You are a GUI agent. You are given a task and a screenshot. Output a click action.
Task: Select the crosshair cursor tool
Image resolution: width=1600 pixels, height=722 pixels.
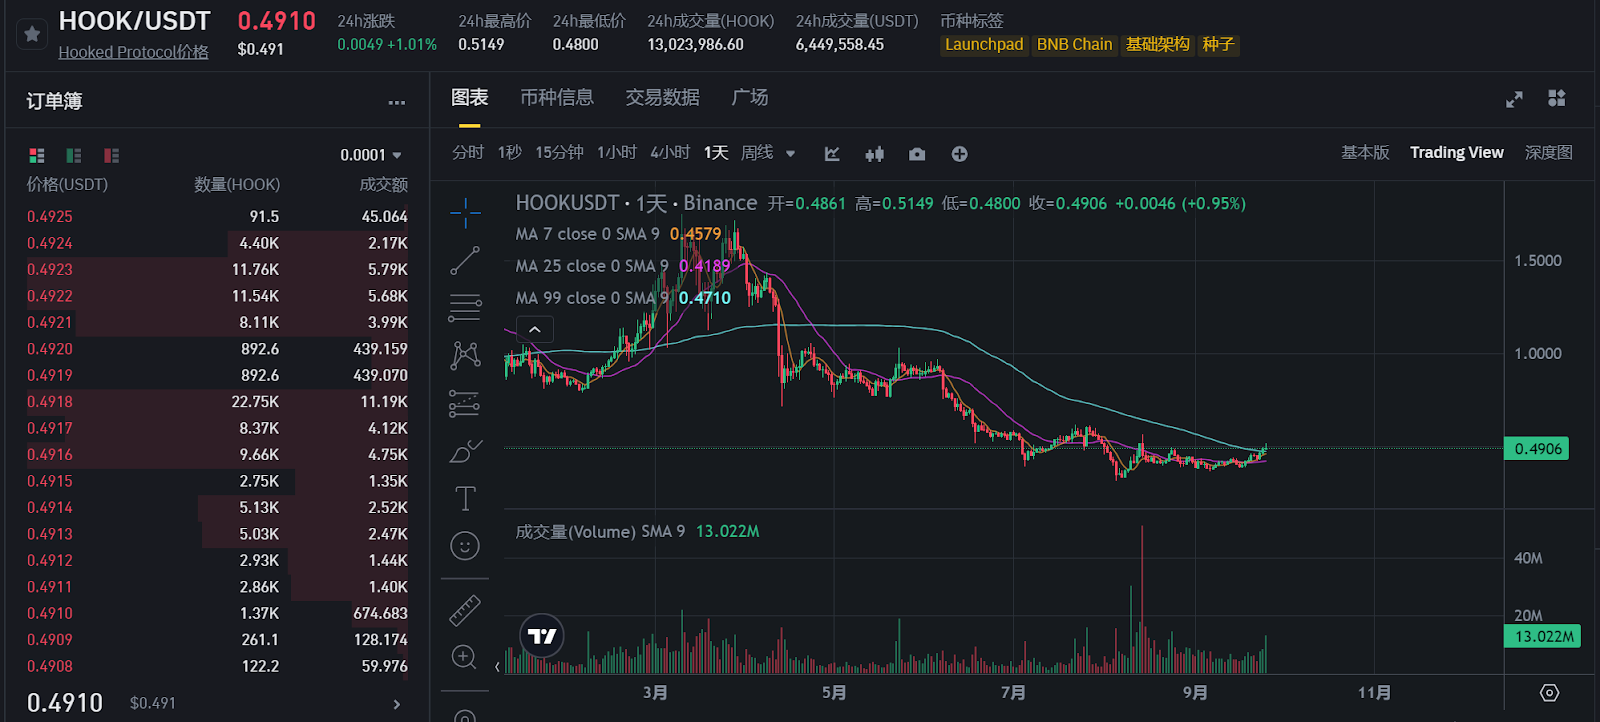[x=465, y=213]
